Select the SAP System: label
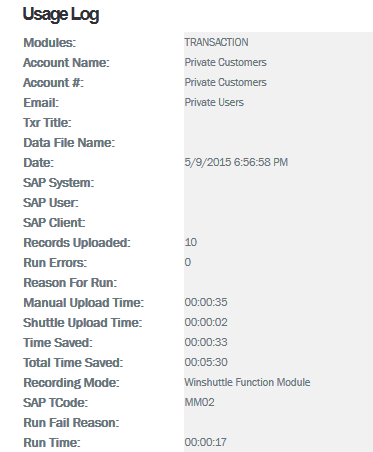The width and height of the screenshot is (373, 452). point(59,183)
